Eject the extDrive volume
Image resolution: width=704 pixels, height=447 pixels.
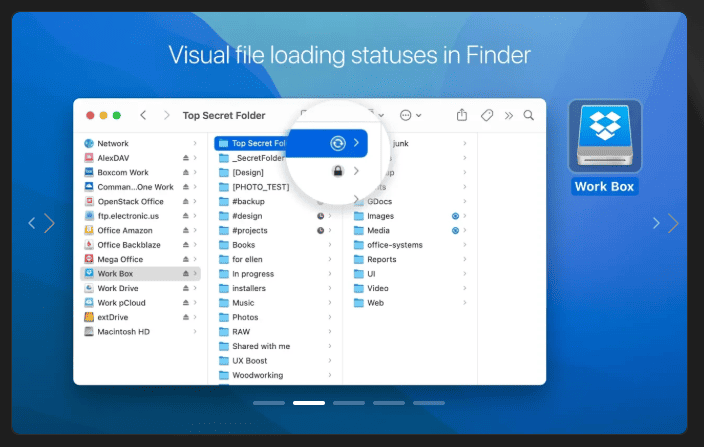pyautogui.click(x=185, y=317)
